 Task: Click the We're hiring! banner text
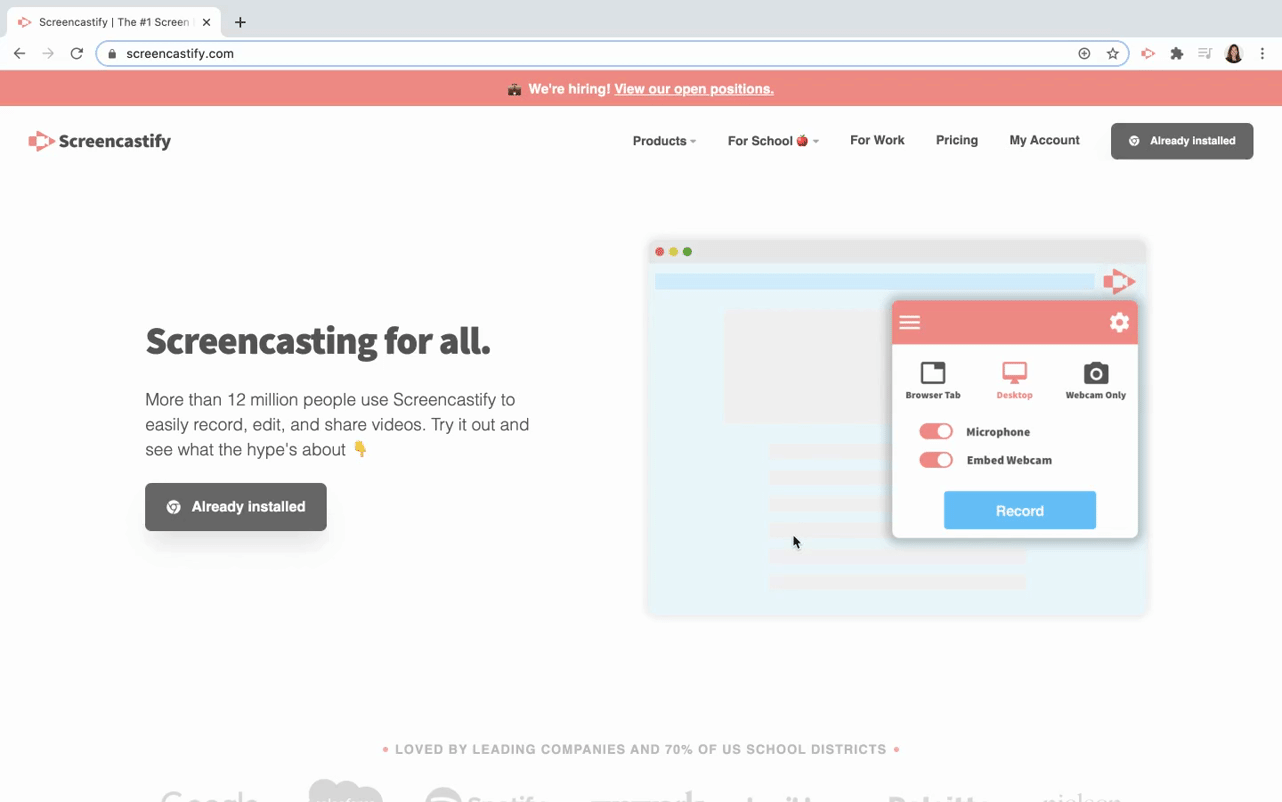point(569,89)
